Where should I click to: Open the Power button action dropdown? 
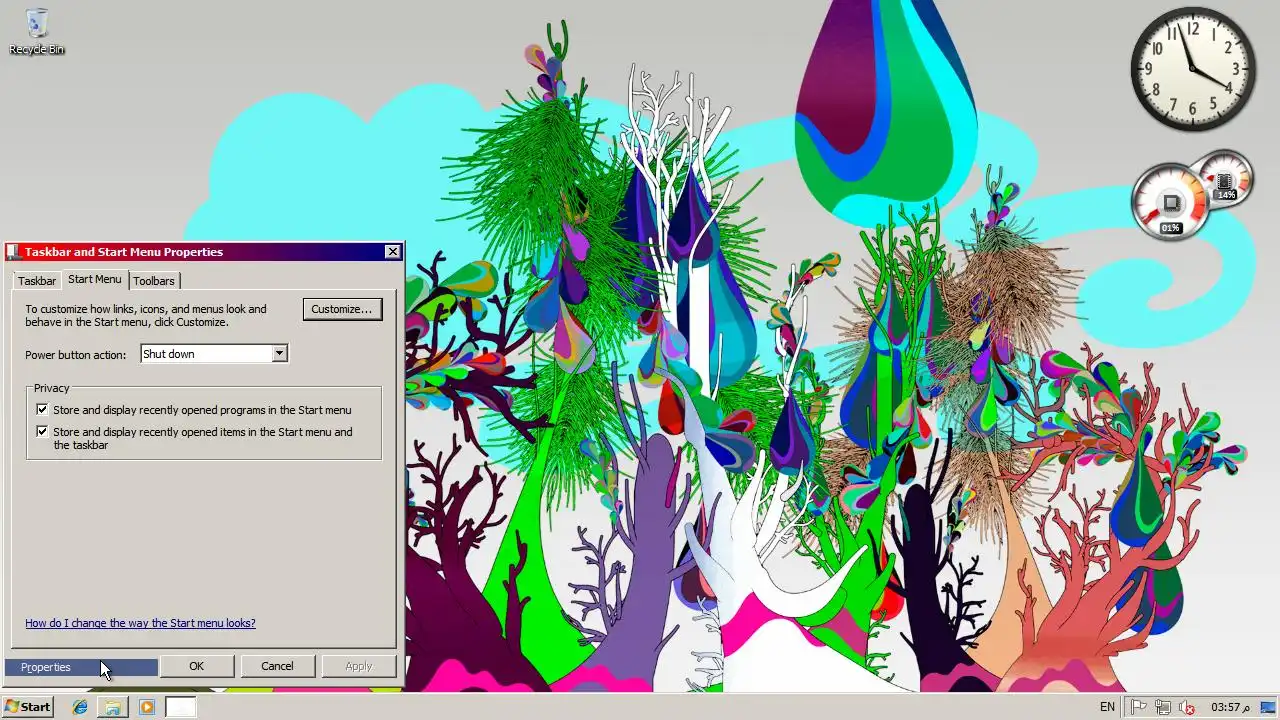214,354
